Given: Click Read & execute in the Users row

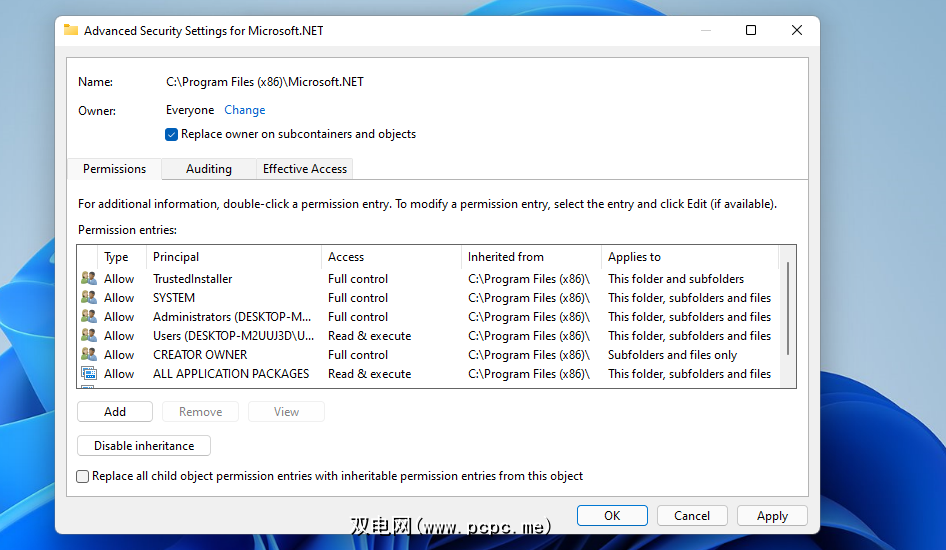Looking at the screenshot, I should point(370,336).
